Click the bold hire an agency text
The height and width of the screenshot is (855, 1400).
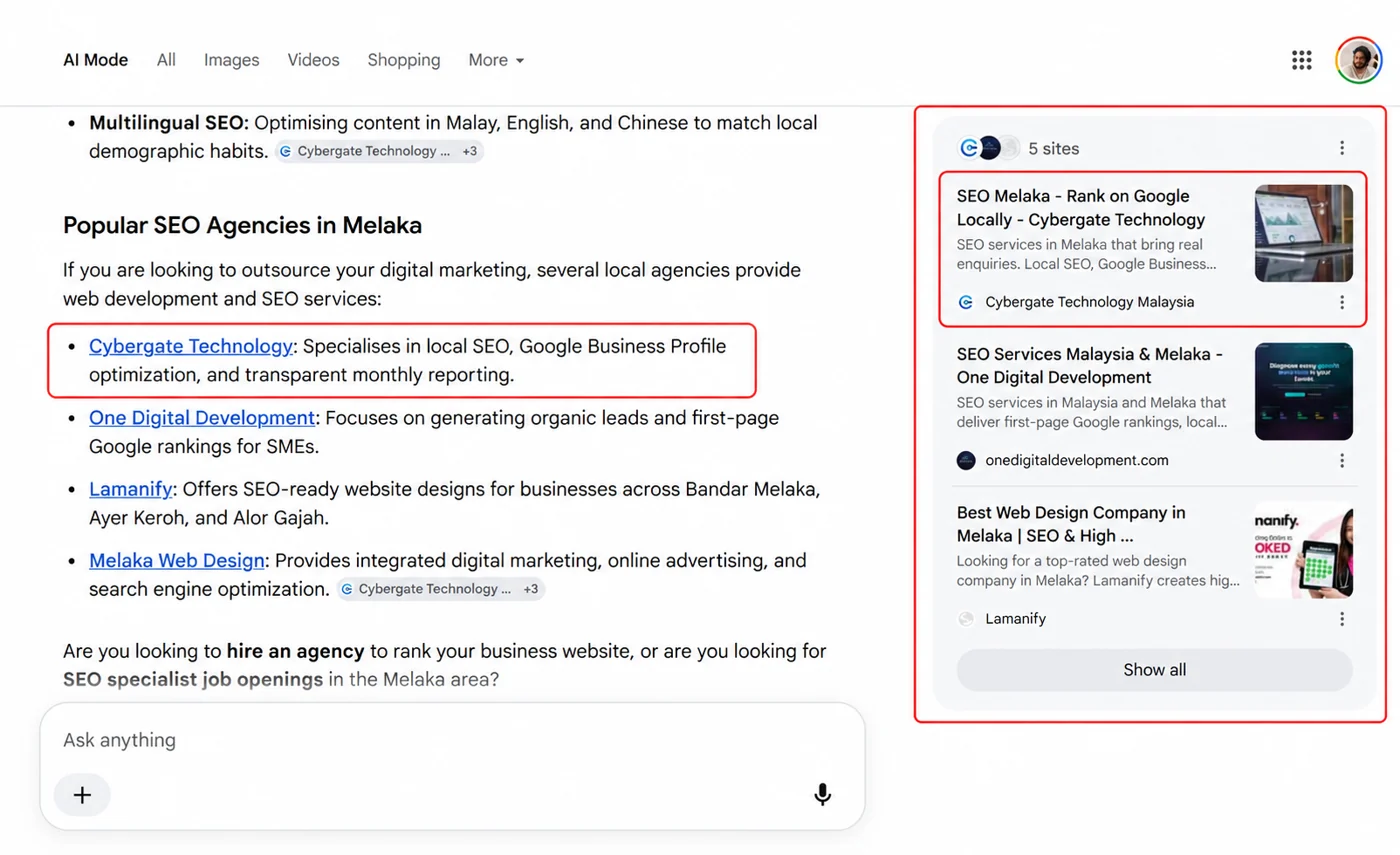tap(295, 651)
